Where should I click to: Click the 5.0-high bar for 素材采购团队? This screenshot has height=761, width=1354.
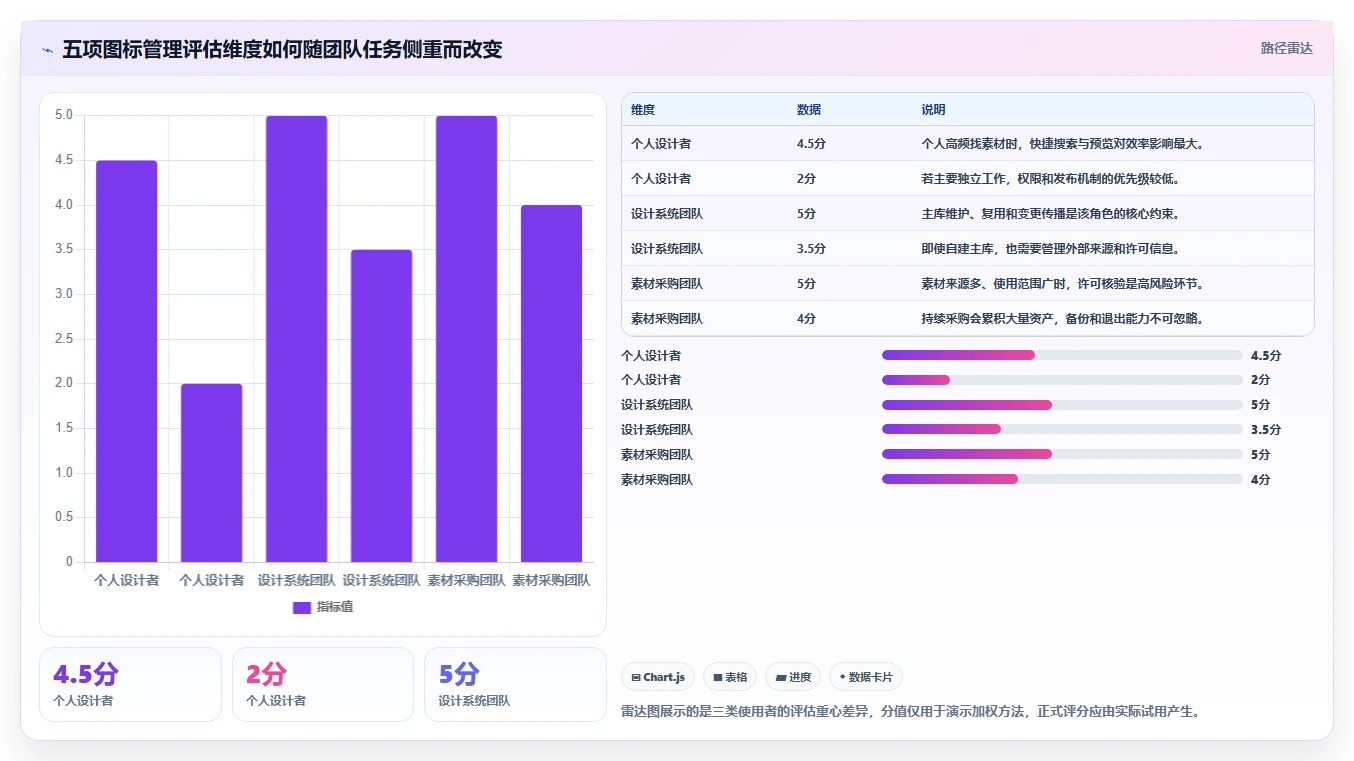[466, 339]
